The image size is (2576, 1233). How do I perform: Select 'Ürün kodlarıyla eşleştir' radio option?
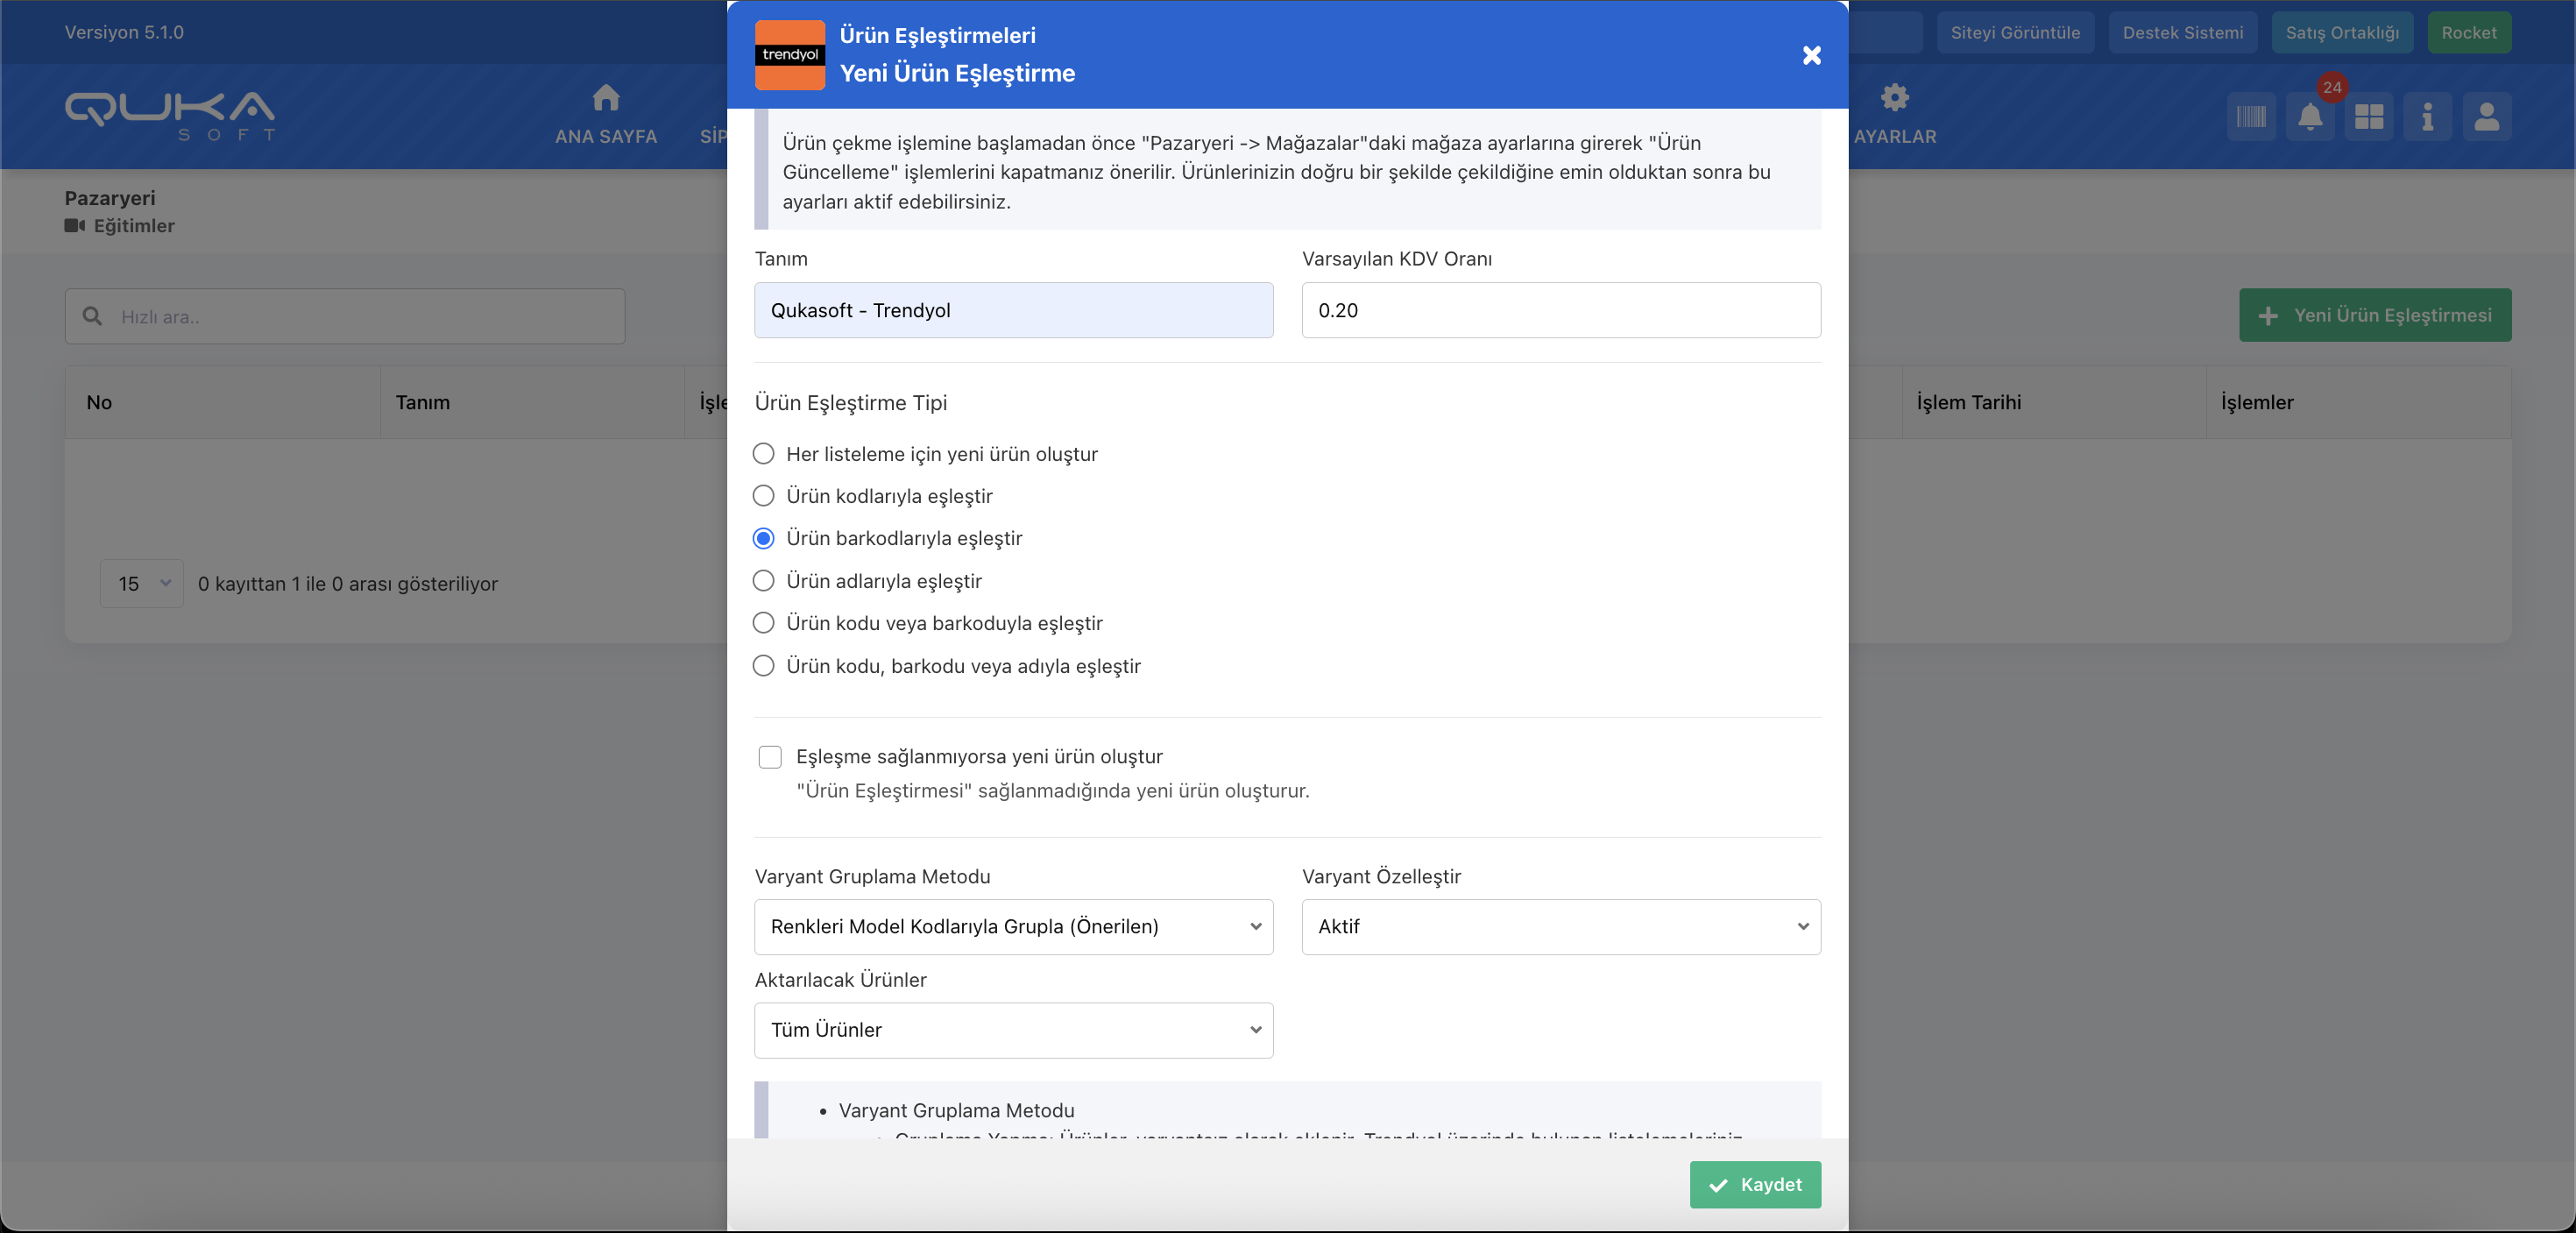point(764,496)
